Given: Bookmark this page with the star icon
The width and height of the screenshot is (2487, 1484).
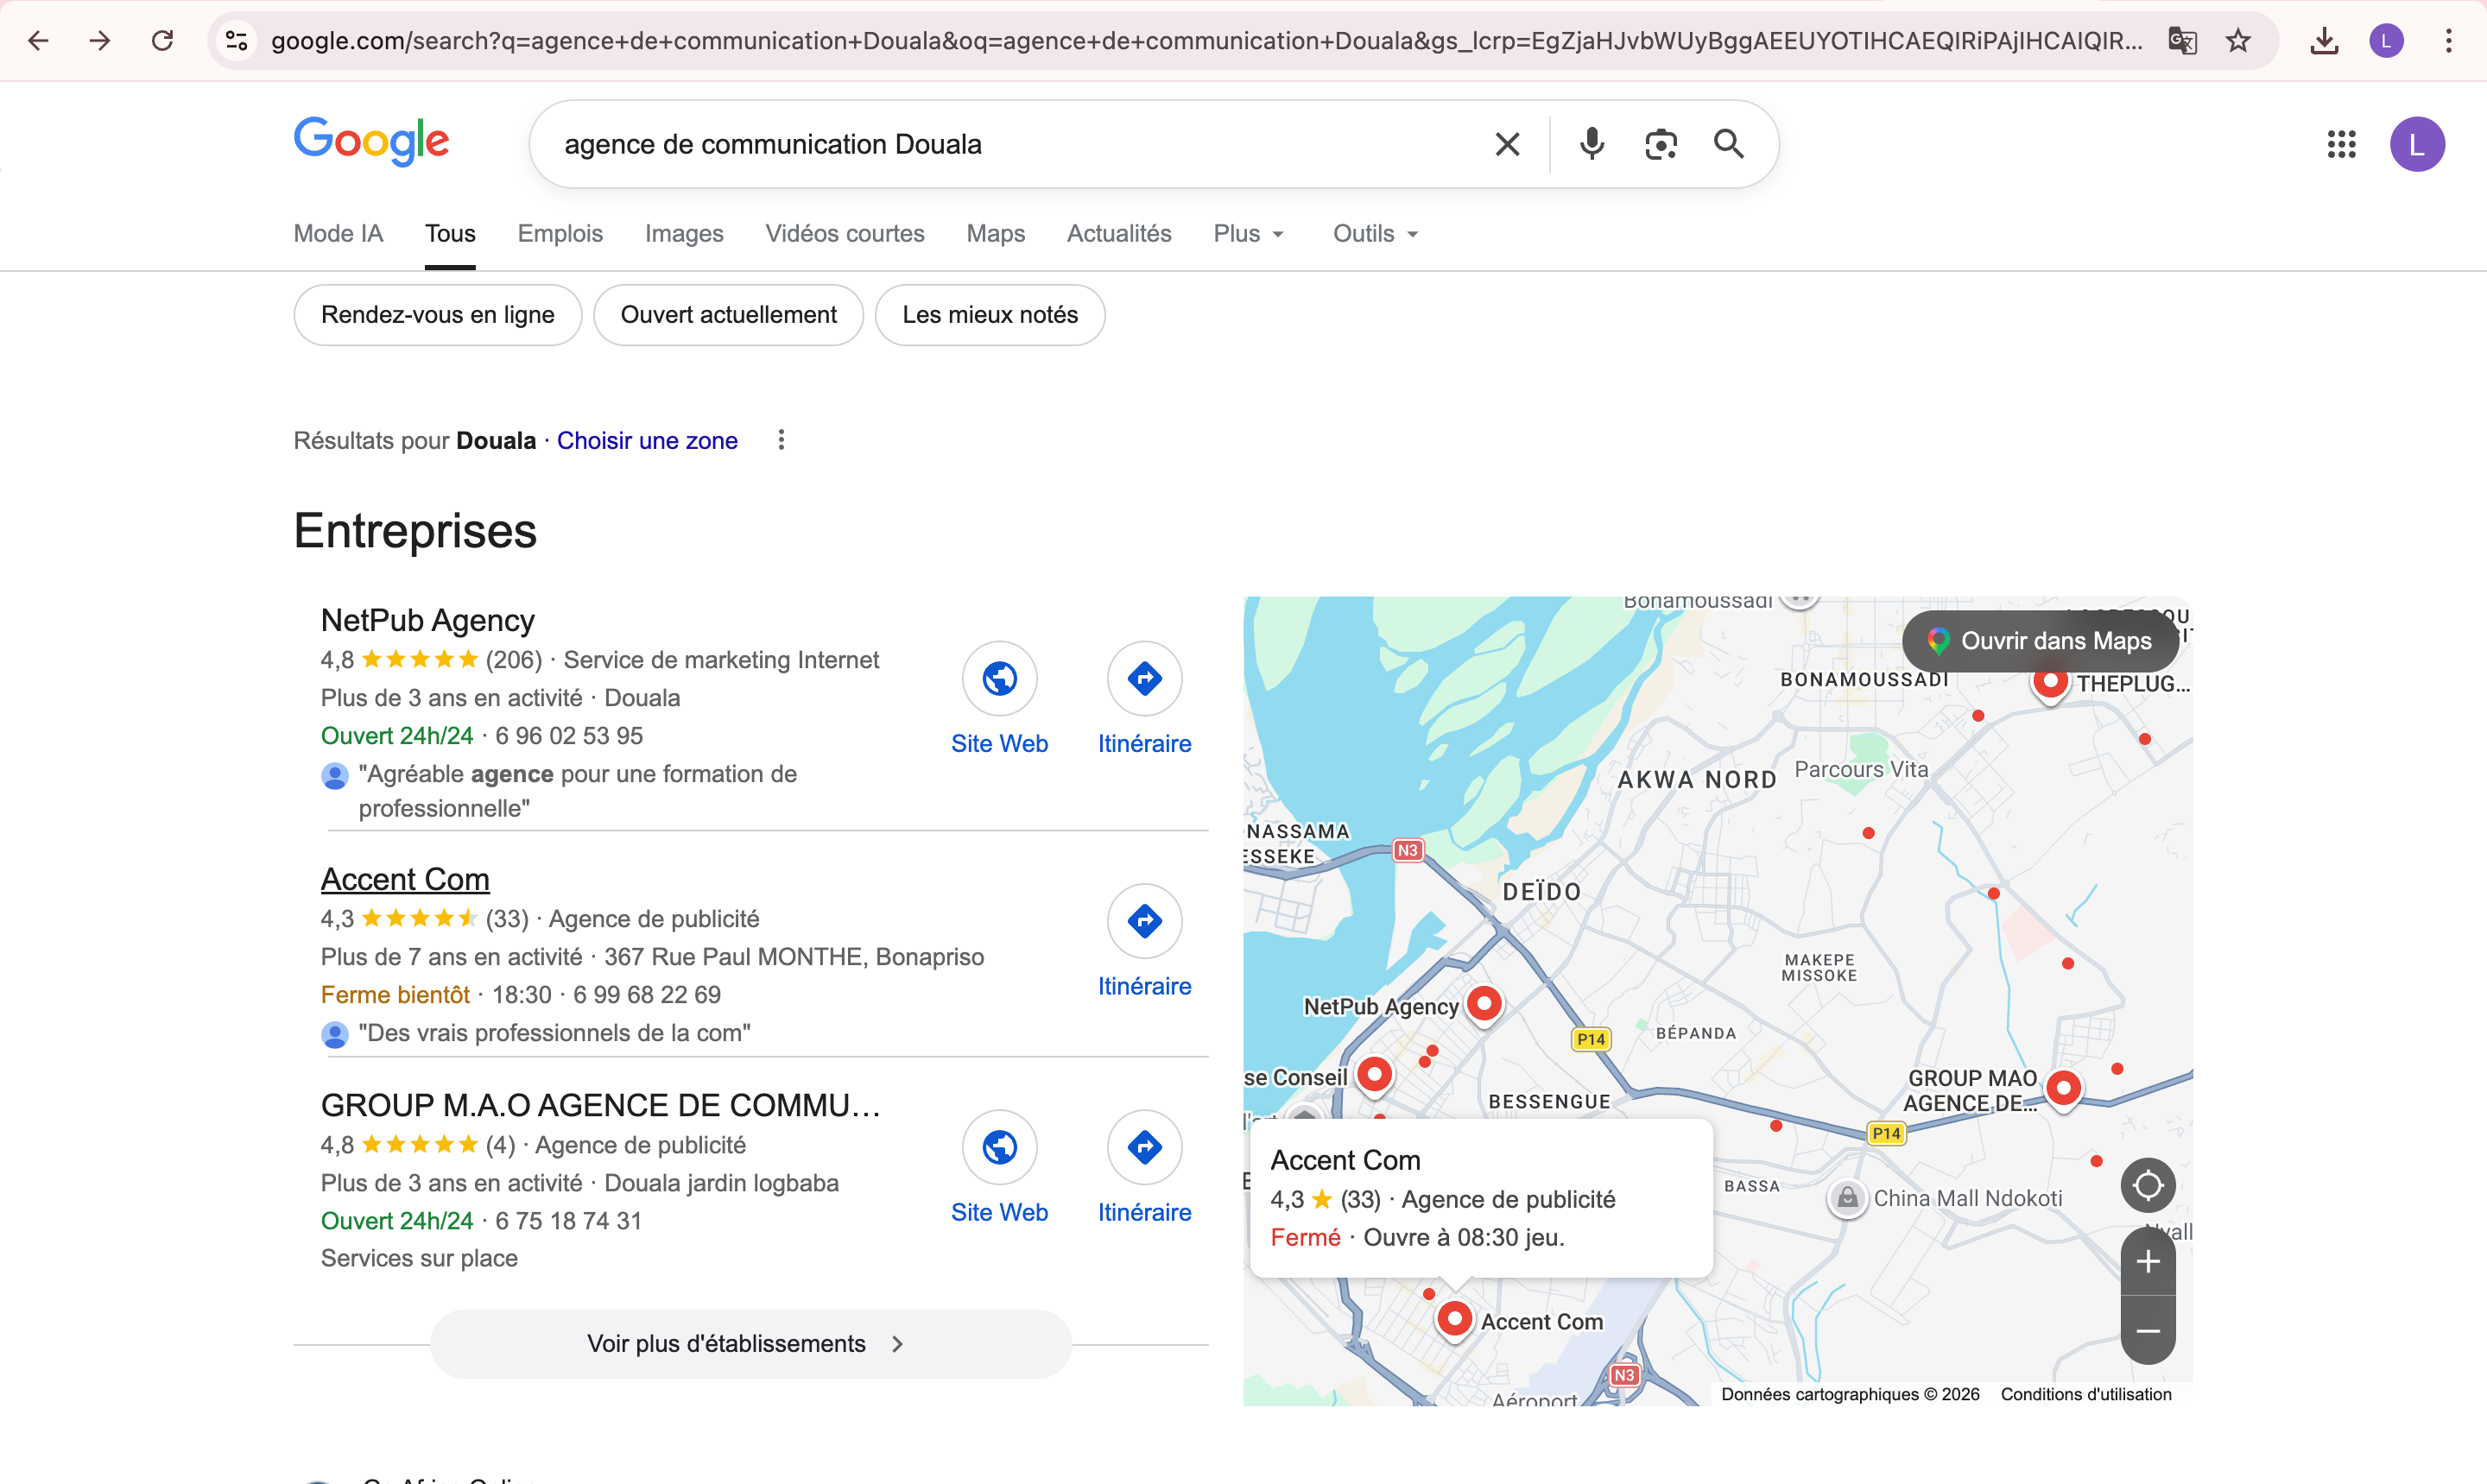Looking at the screenshot, I should point(2237,41).
